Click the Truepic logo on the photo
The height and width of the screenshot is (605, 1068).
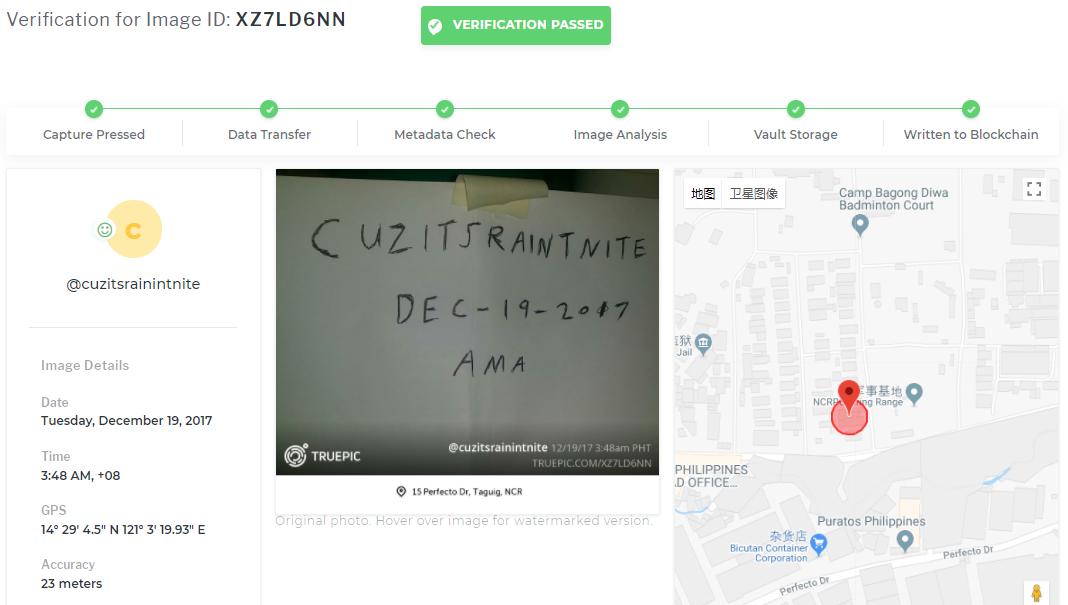(322, 455)
